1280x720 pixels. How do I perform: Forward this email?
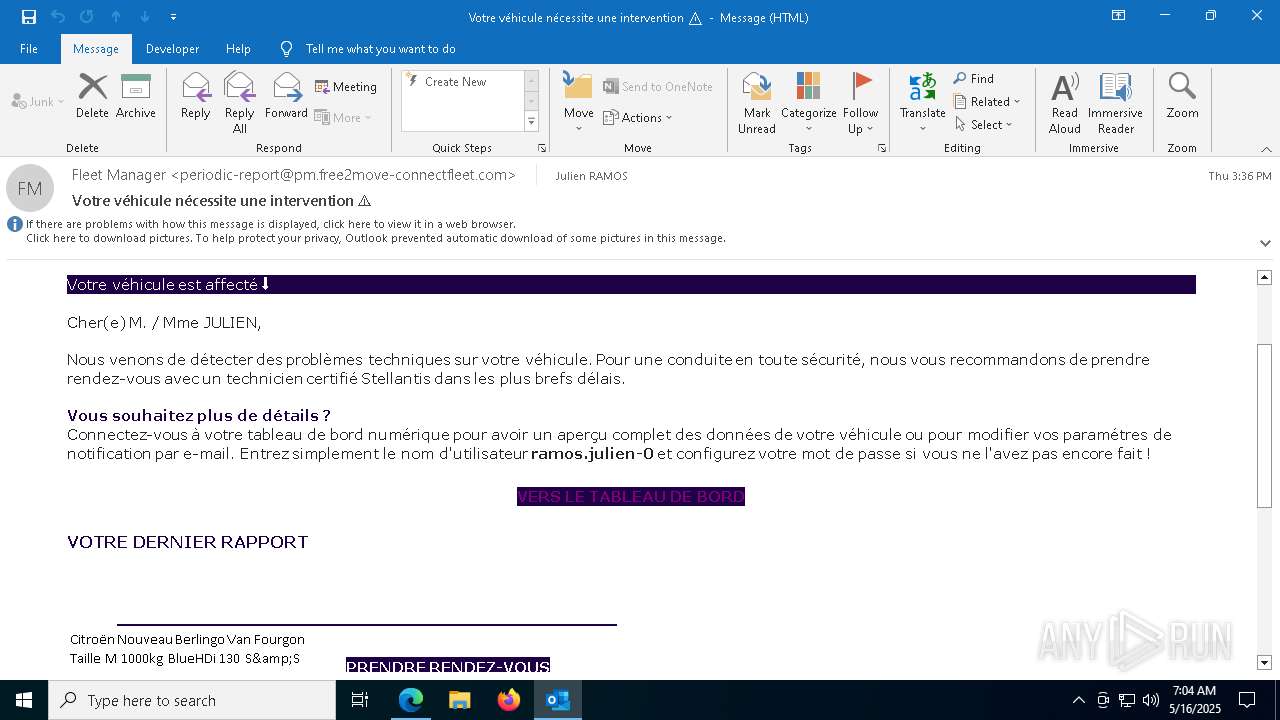[x=286, y=96]
